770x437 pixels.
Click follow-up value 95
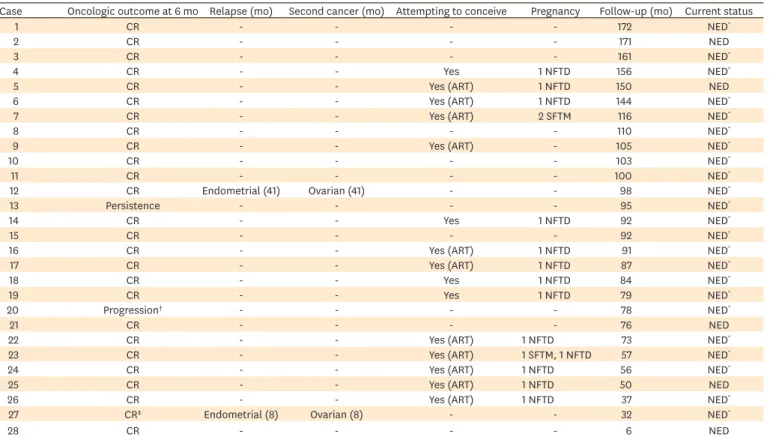click(626, 206)
